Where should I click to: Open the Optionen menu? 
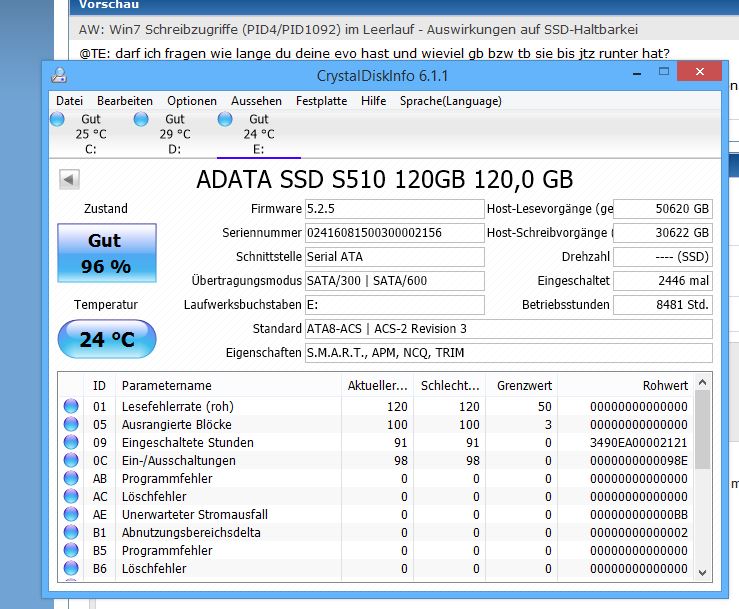point(192,101)
